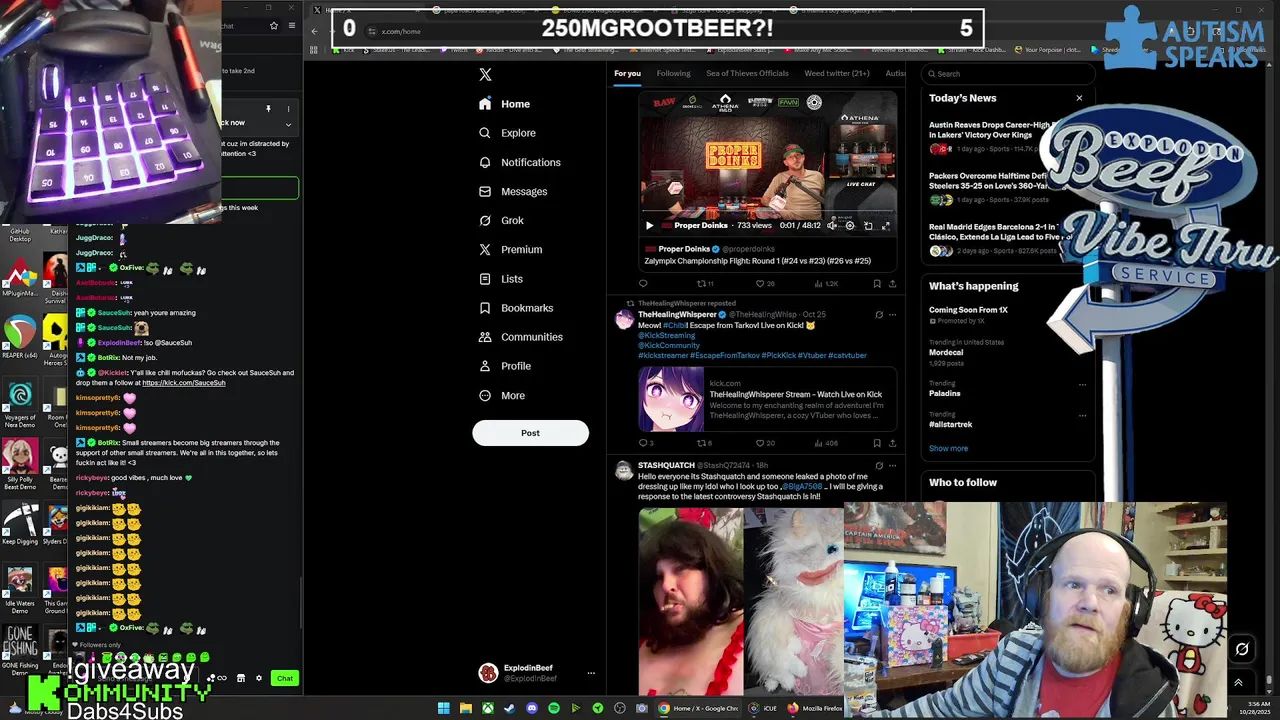Viewport: 1280px width, 720px height.
Task: Open more options for Paladins trend
Action: click(x=1082, y=384)
